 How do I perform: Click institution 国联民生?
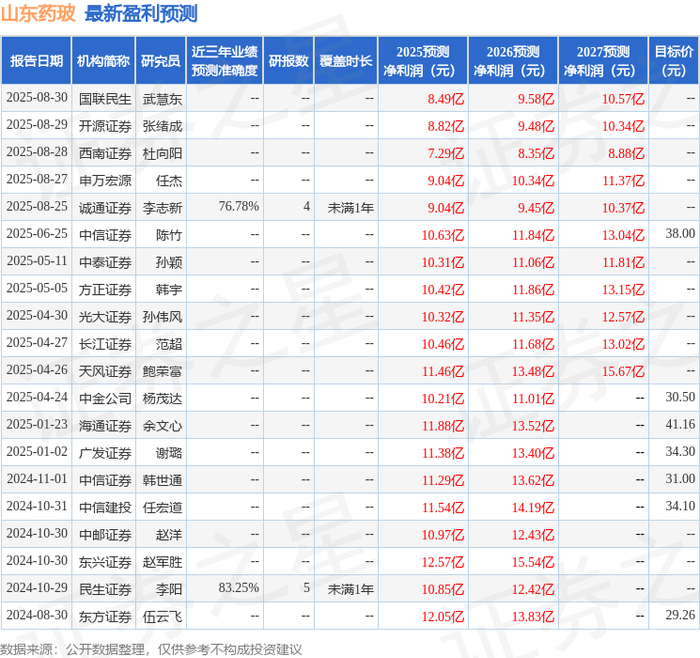tap(105, 99)
